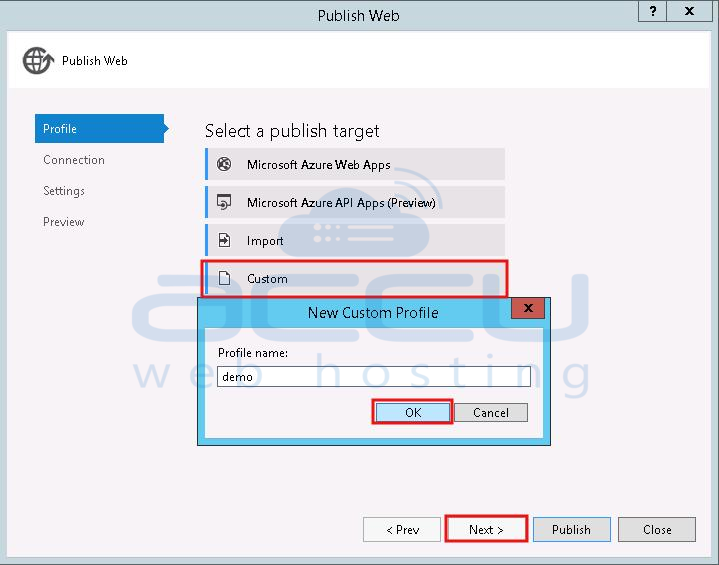
Task: Cancel the New Custom Profile dialog
Action: [x=491, y=412]
